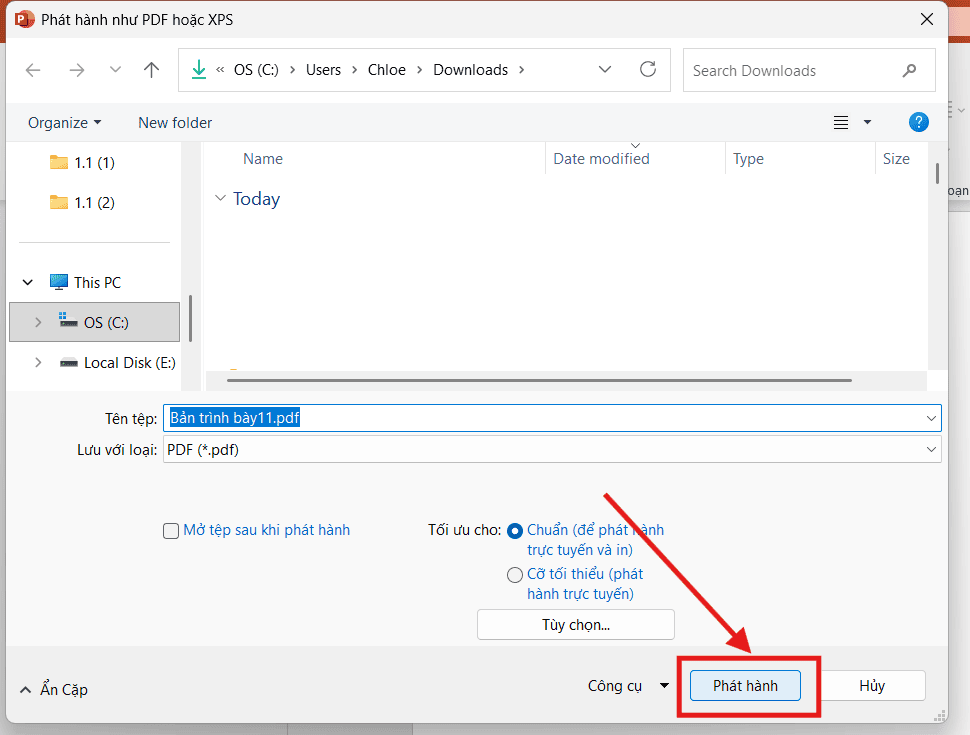Expand the OS (C:) drive tree node
The width and height of the screenshot is (970, 735).
pos(38,322)
